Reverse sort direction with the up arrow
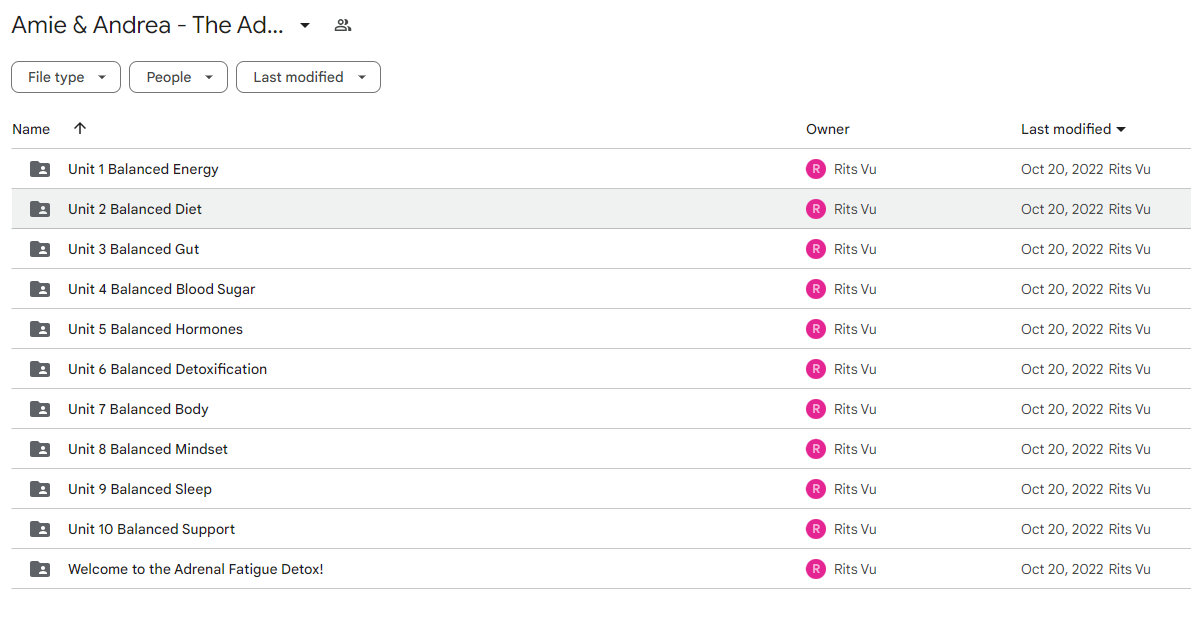1191x618 pixels. (x=80, y=128)
